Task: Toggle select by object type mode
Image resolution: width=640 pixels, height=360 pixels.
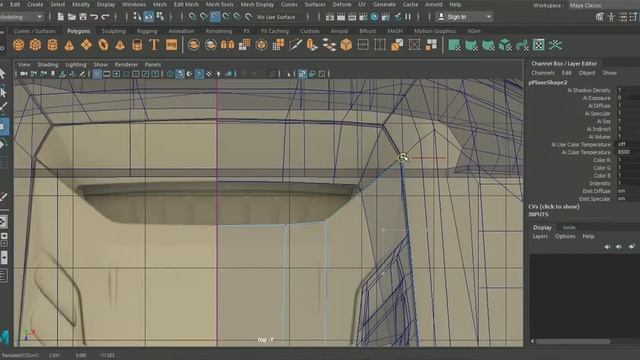Action: point(149,17)
